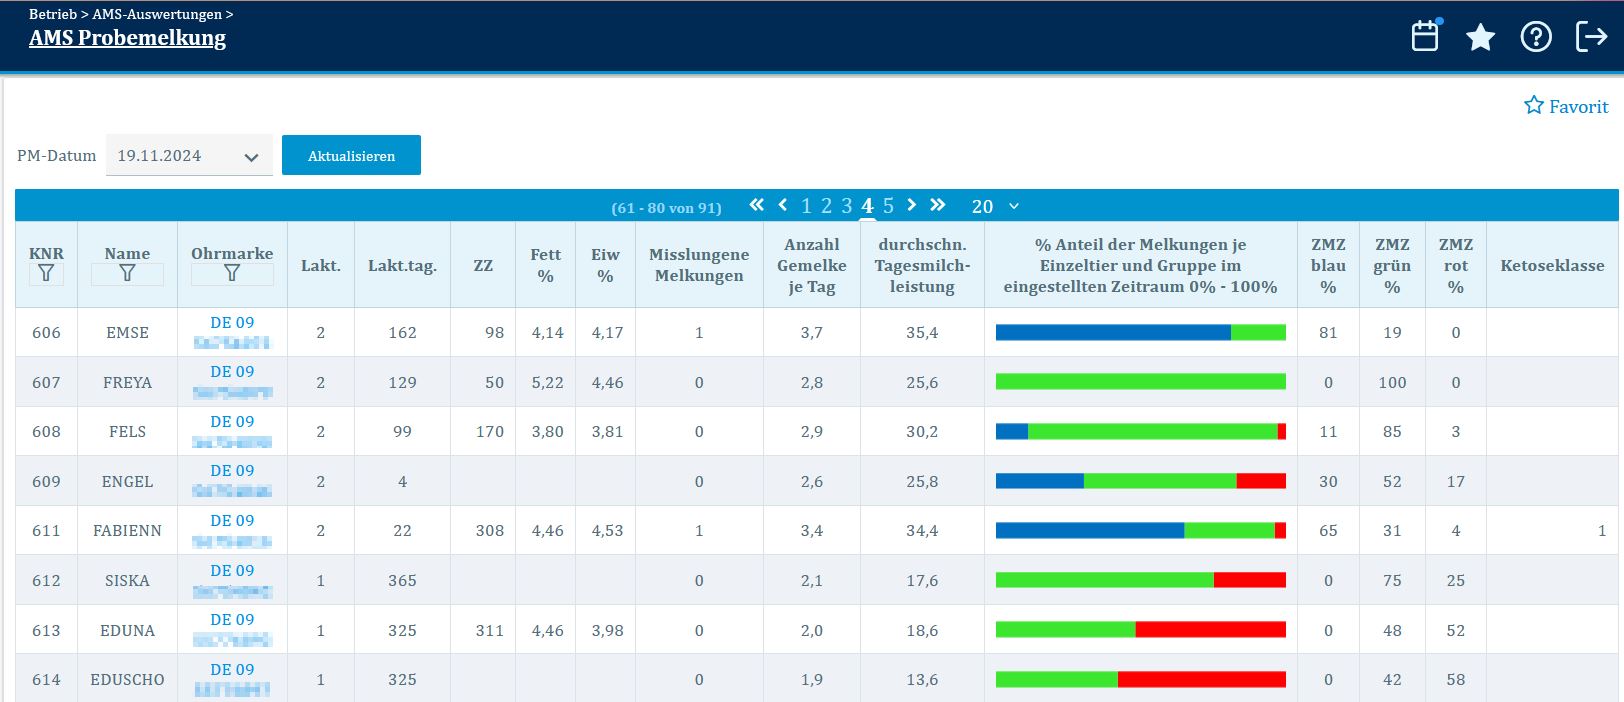Open the rows-per-page dropdown showing 20
Viewport: 1624px width, 702px height.
pyautogui.click(x=995, y=206)
